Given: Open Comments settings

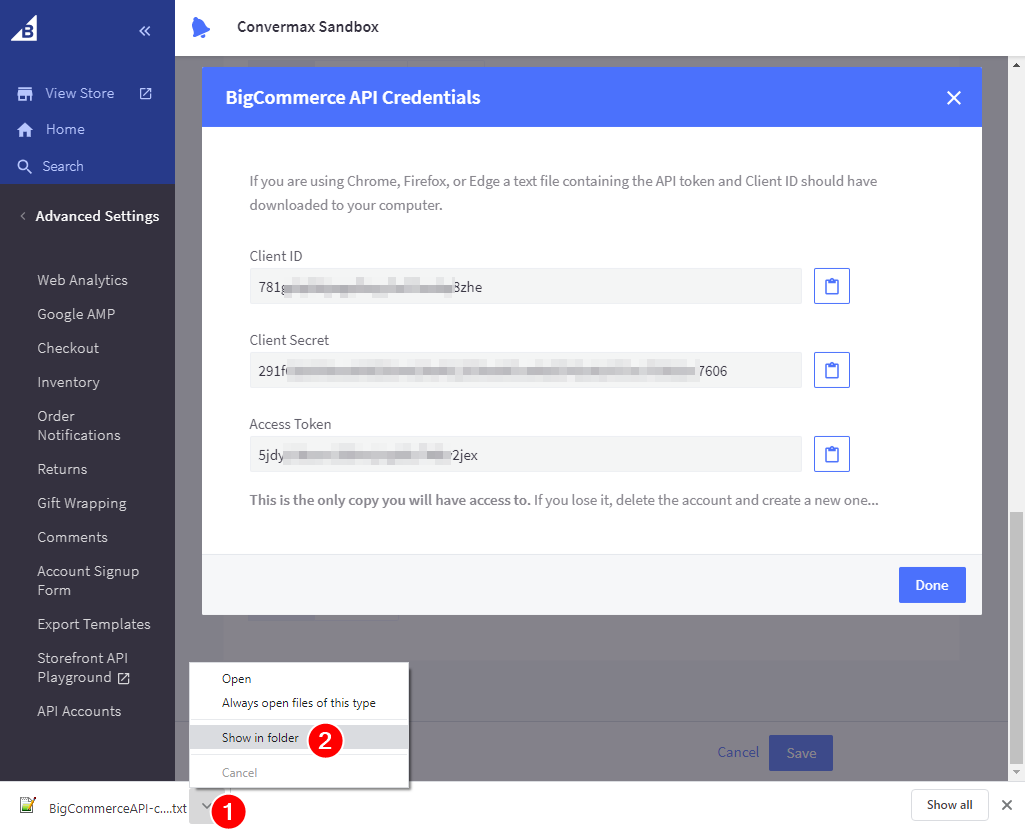Looking at the screenshot, I should click(x=72, y=537).
